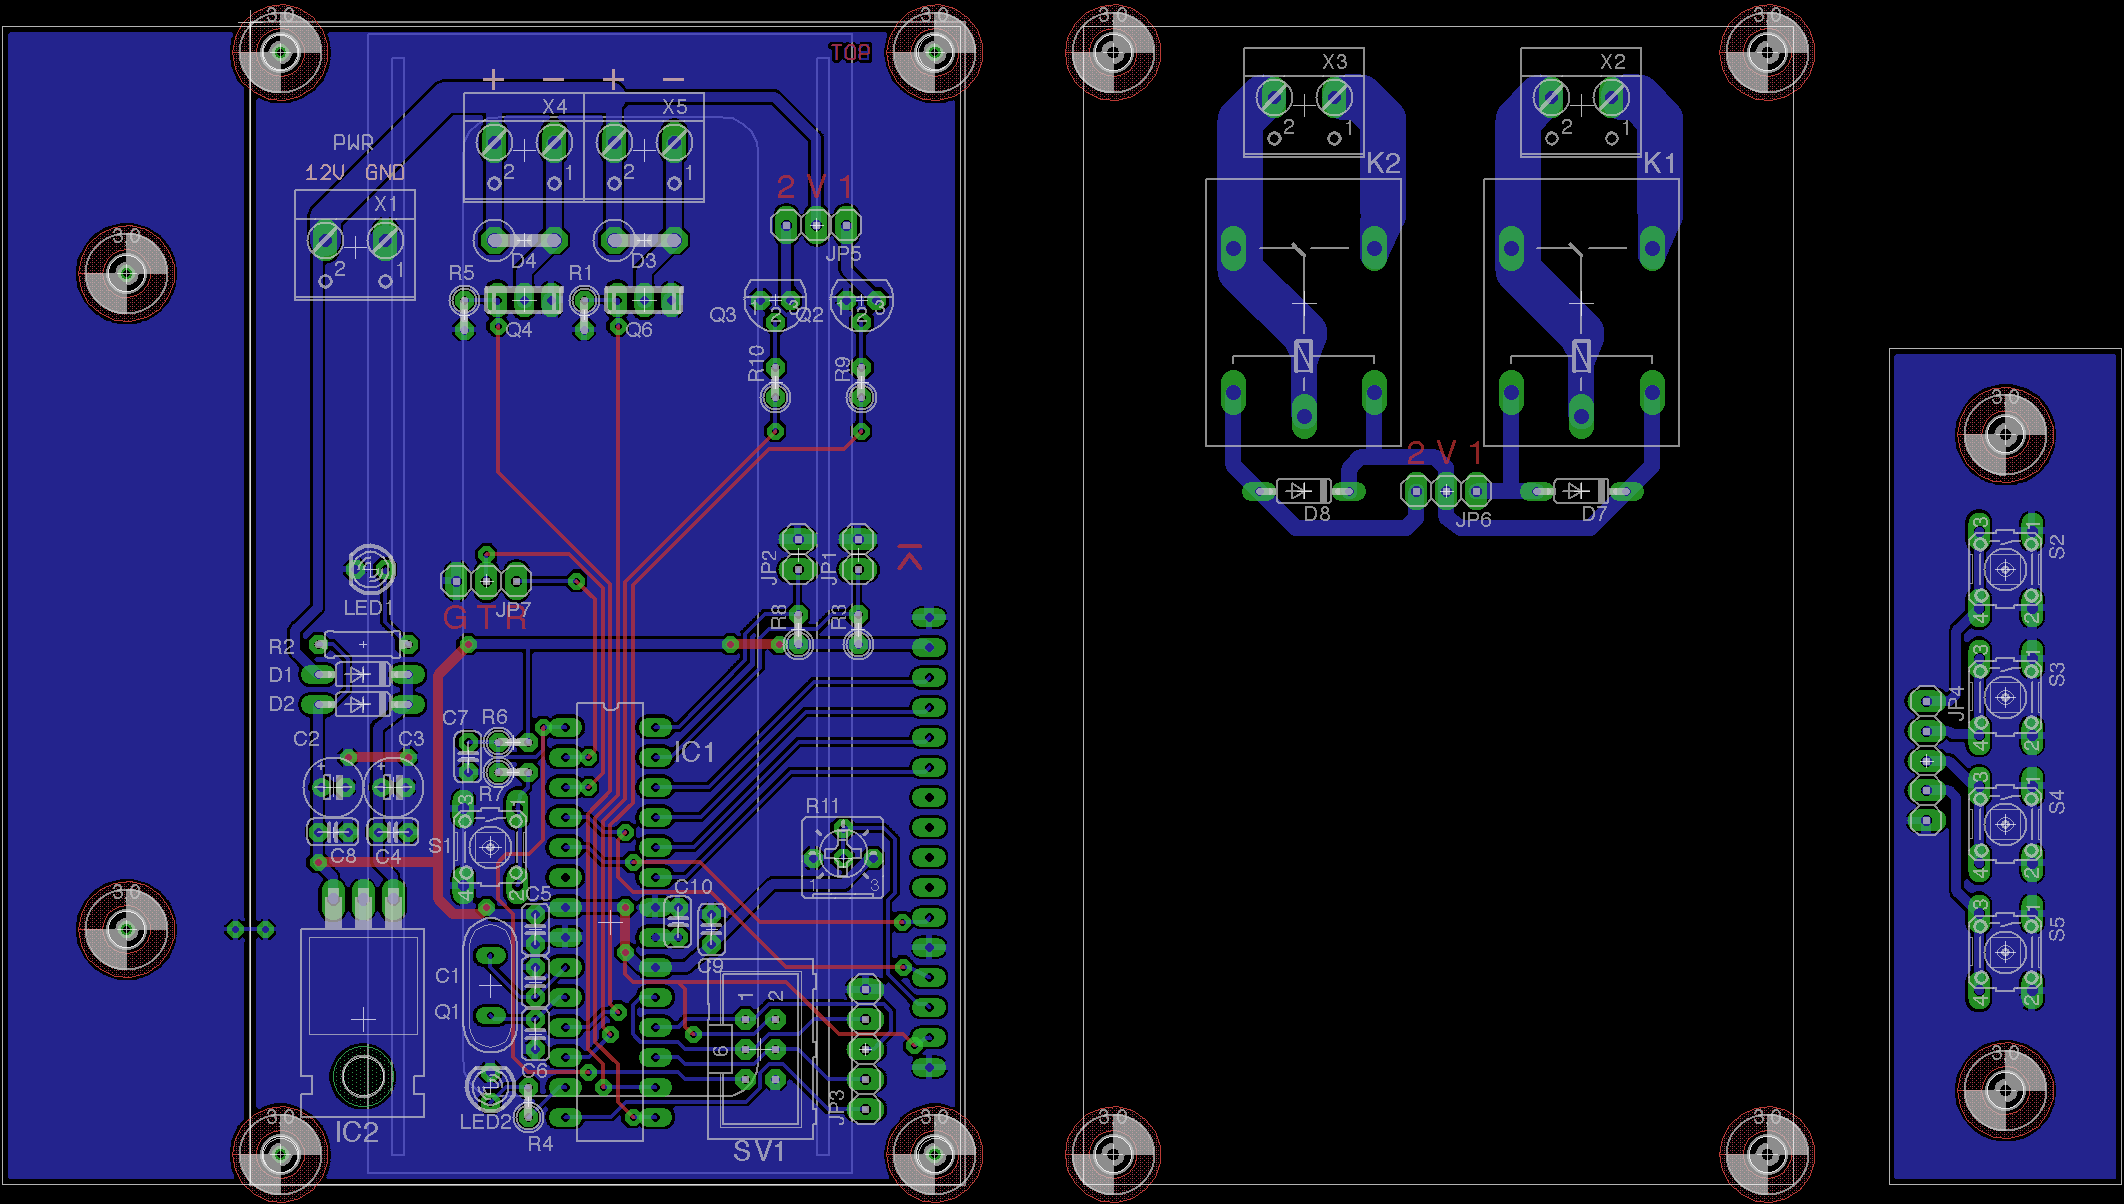Click the LED1 label
2124x1204 pixels.
(x=368, y=607)
